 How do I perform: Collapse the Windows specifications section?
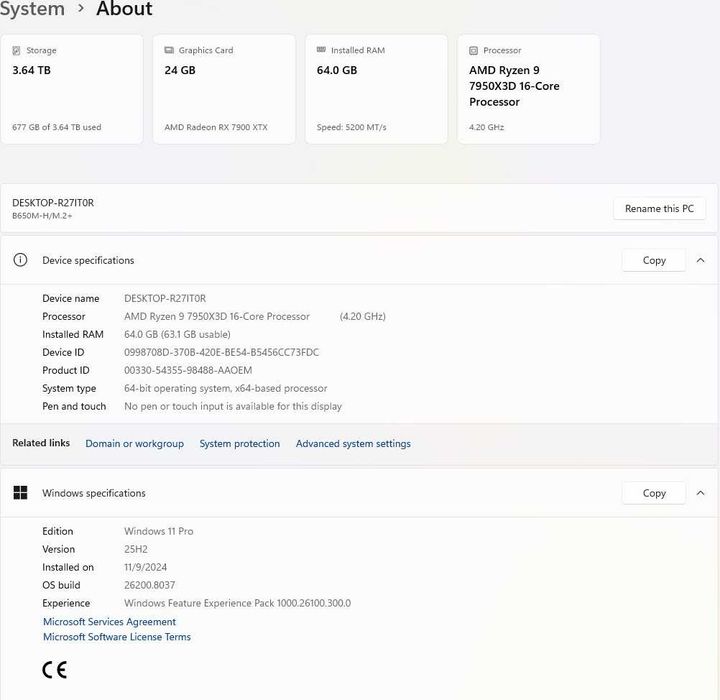700,493
